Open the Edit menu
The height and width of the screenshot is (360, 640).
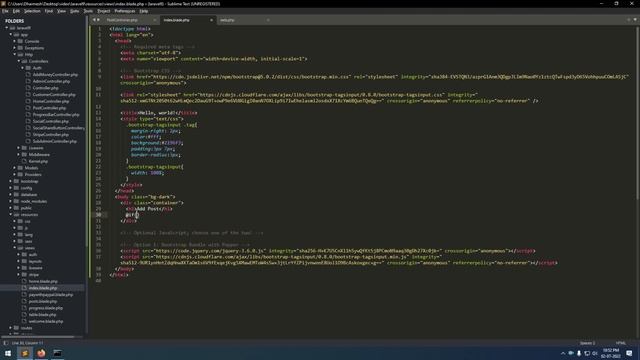(x=16, y=11)
